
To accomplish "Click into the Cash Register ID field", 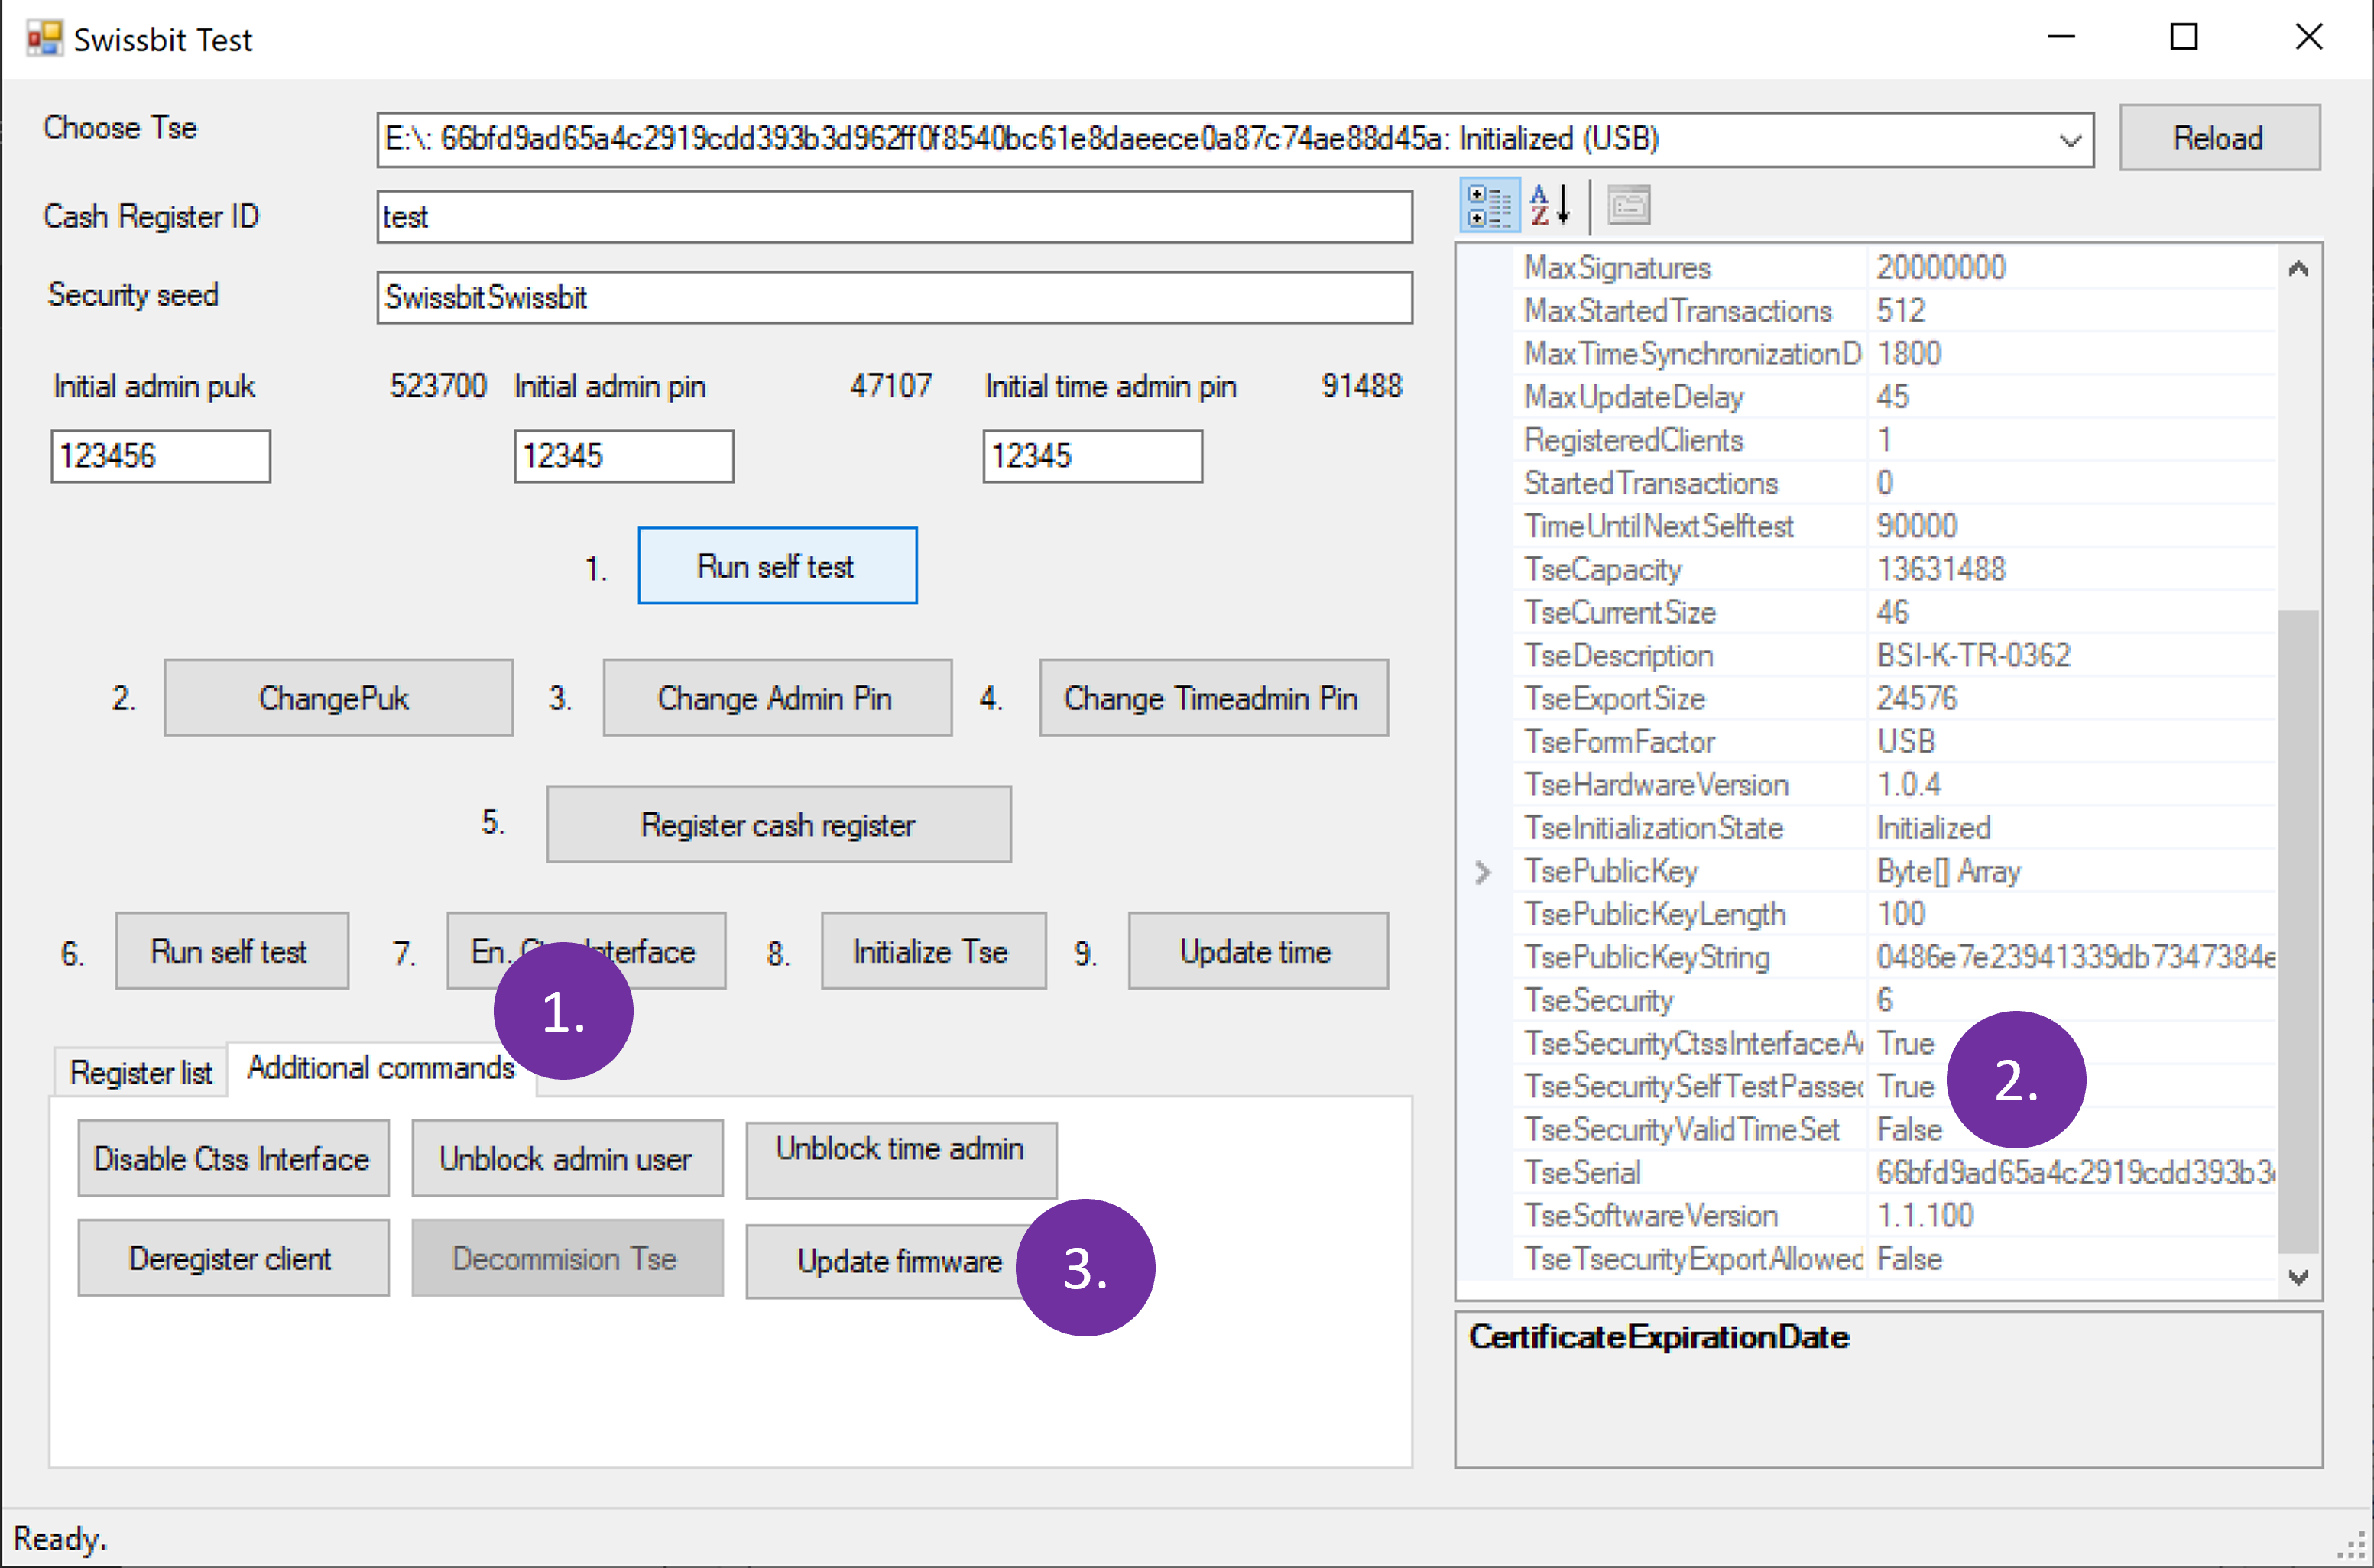I will [894, 217].
